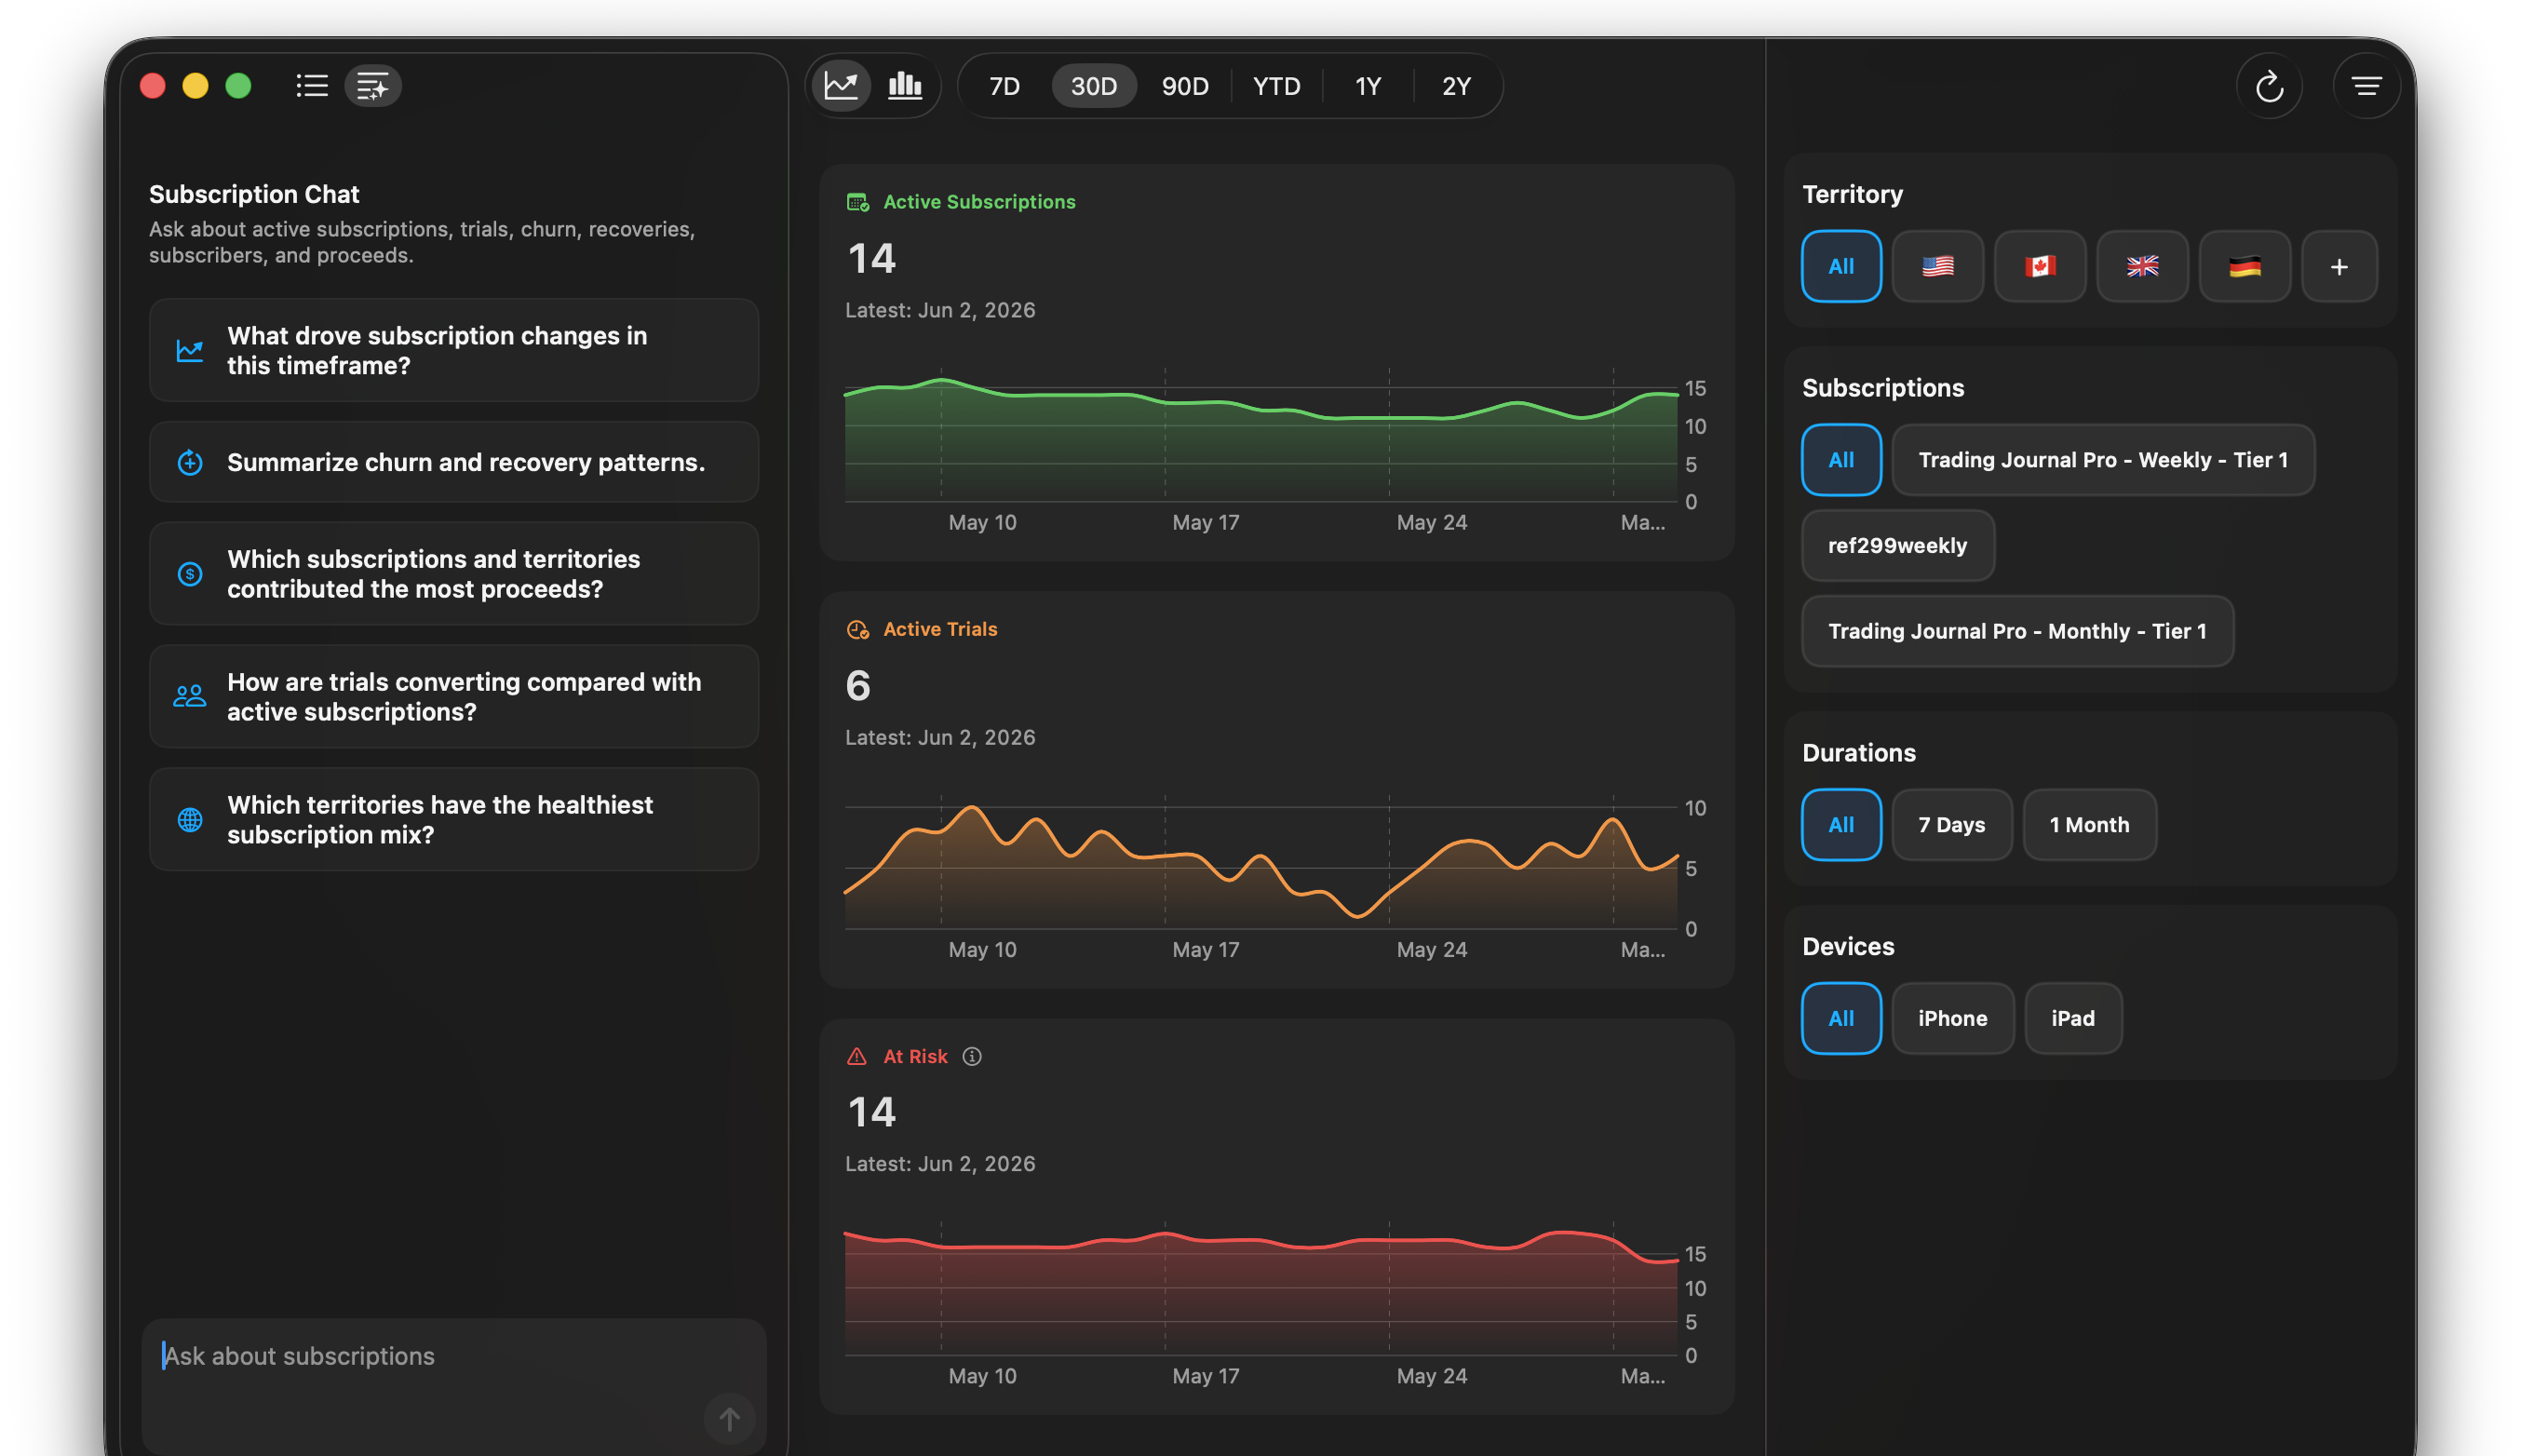Click the At Risk info icon
Viewport: 2521px width, 1456px height.
tap(971, 1056)
